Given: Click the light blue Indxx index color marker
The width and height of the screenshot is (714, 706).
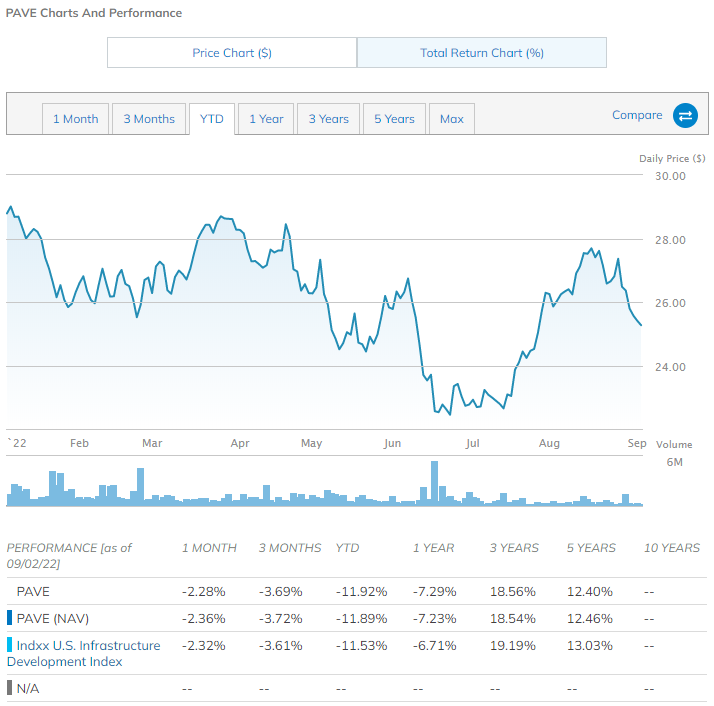Looking at the screenshot, I should click(10, 646).
